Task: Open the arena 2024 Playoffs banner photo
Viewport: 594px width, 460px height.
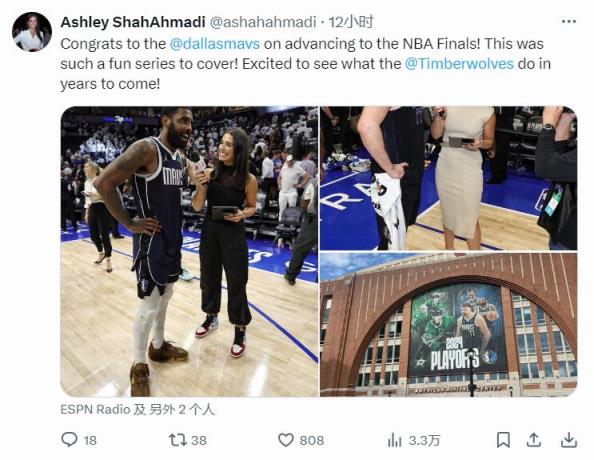Action: (x=449, y=325)
